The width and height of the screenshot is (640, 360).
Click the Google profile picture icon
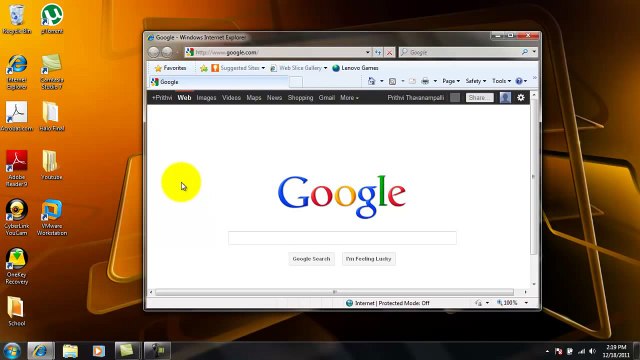pos(505,98)
